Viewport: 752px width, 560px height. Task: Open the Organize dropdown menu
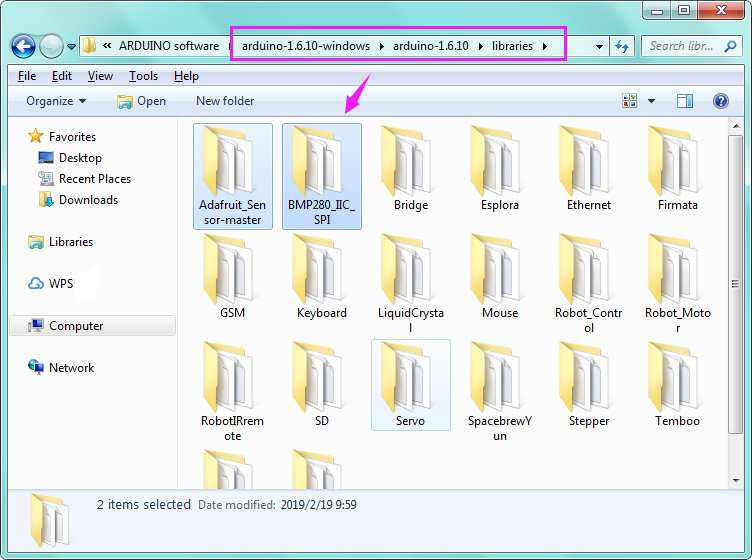click(56, 101)
